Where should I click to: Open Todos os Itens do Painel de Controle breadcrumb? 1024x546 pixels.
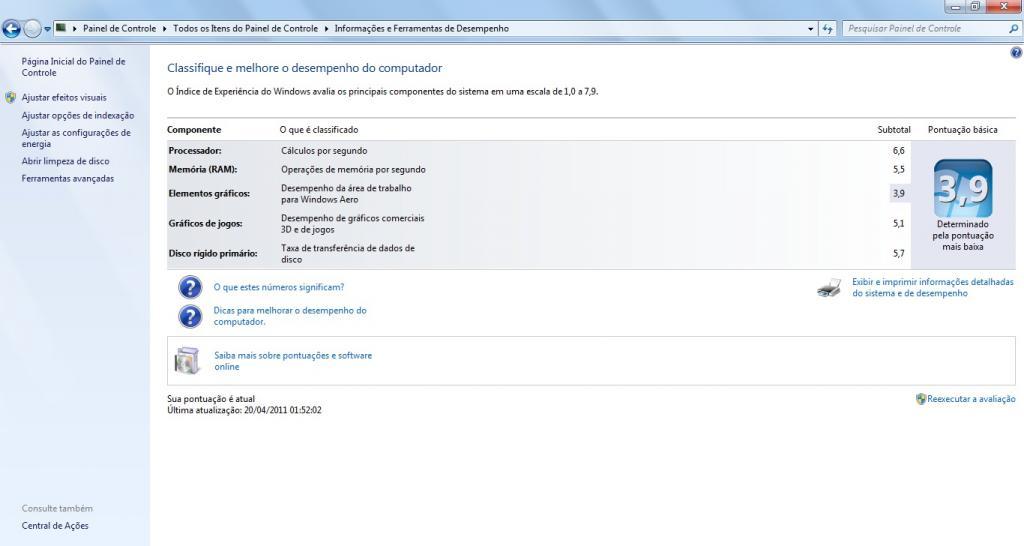[x=246, y=29]
